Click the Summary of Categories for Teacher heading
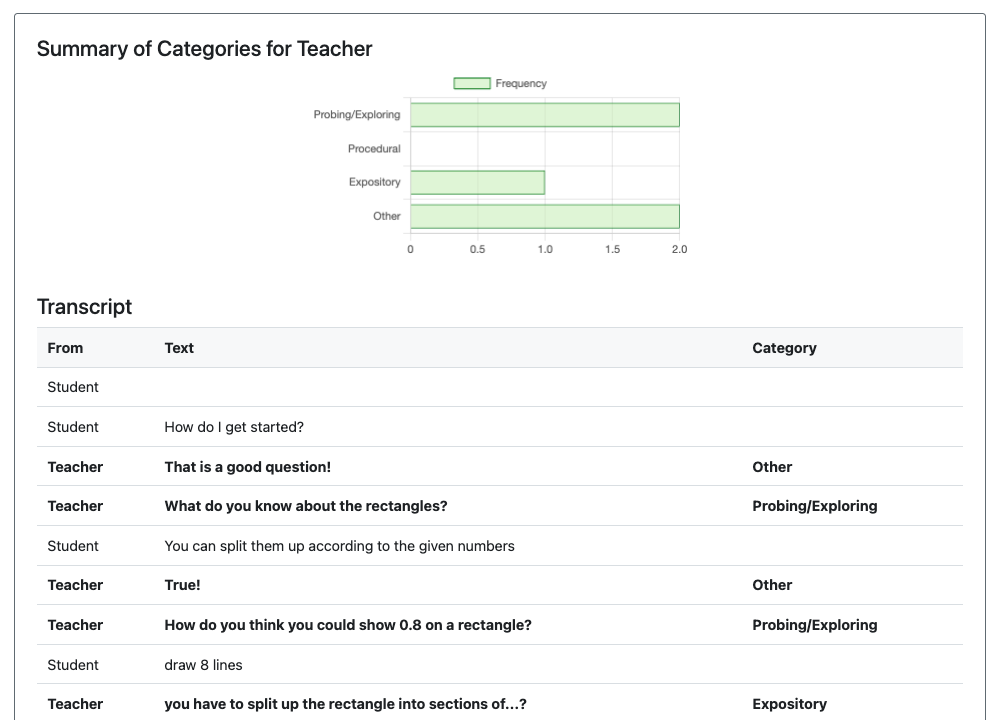This screenshot has width=1000, height=720. coord(204,49)
